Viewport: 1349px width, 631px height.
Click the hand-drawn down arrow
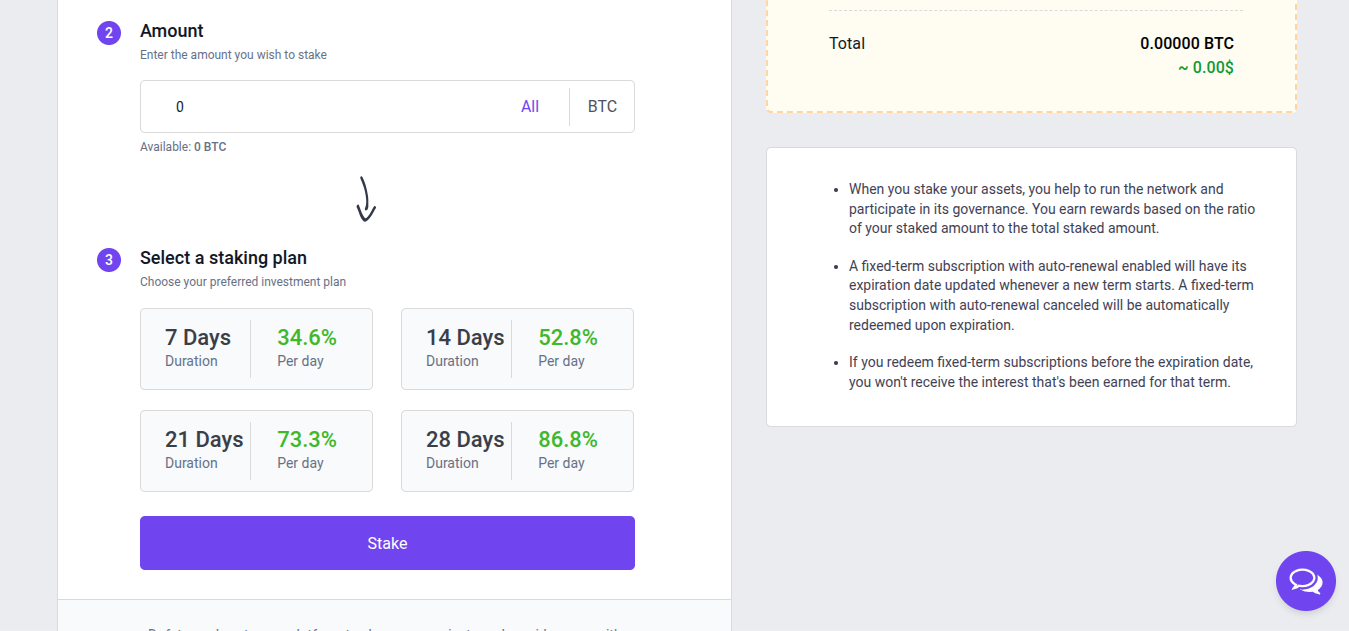point(366,199)
